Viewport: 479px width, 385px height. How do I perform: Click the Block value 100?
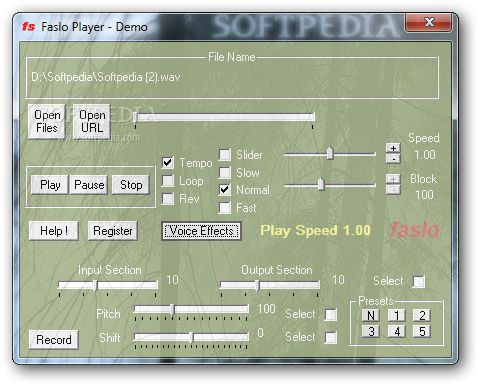point(424,195)
